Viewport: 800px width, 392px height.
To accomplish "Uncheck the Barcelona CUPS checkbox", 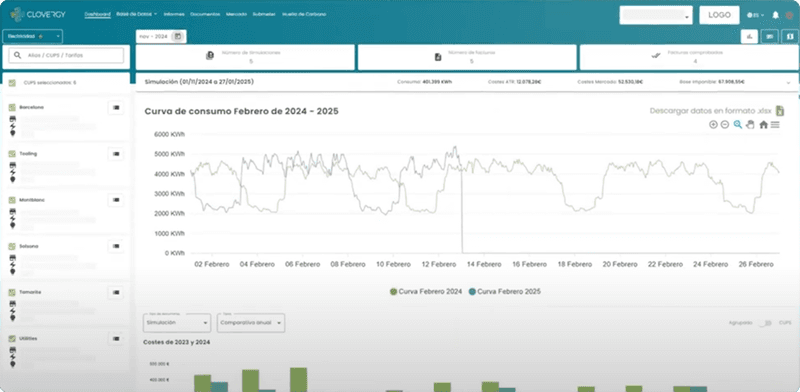I will click(12, 107).
